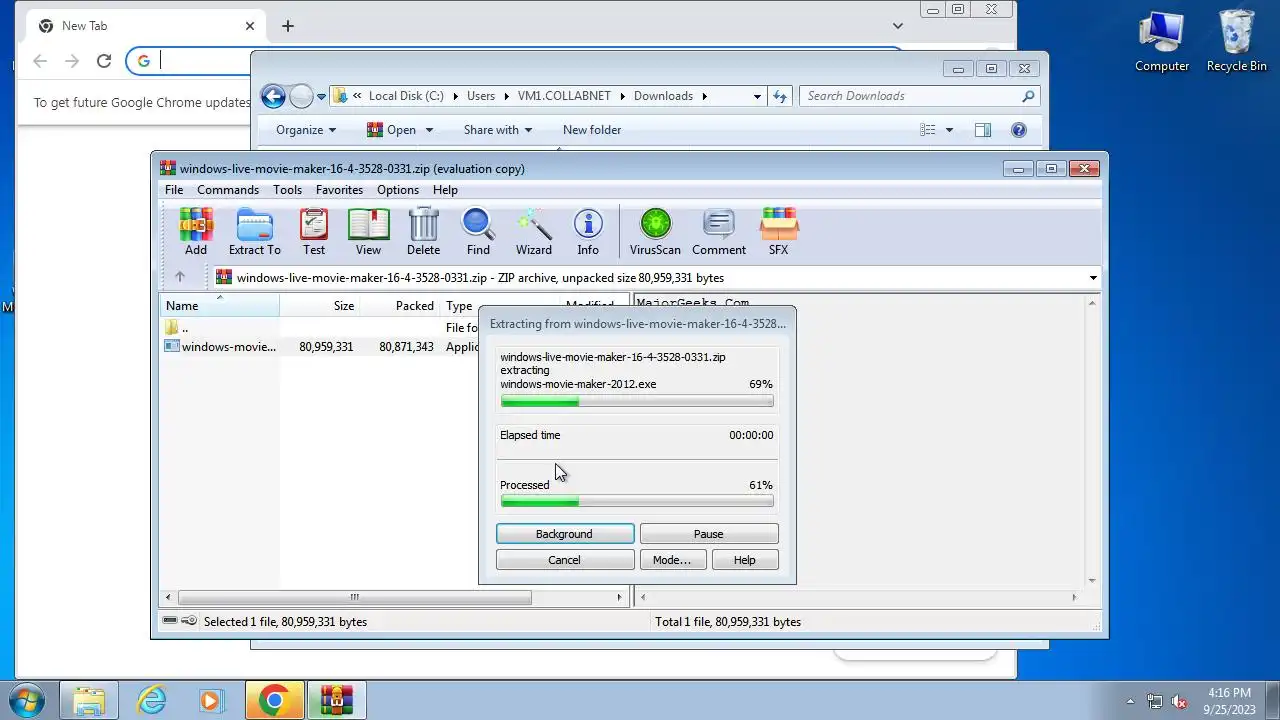
Task: Open the Organize dropdown in Explorer
Action: (x=306, y=130)
